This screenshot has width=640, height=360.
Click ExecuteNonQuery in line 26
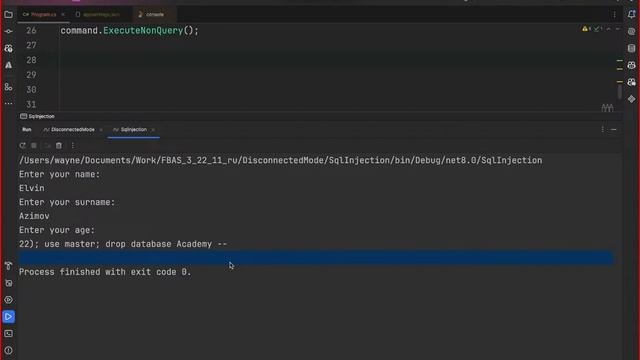pyautogui.click(x=143, y=31)
